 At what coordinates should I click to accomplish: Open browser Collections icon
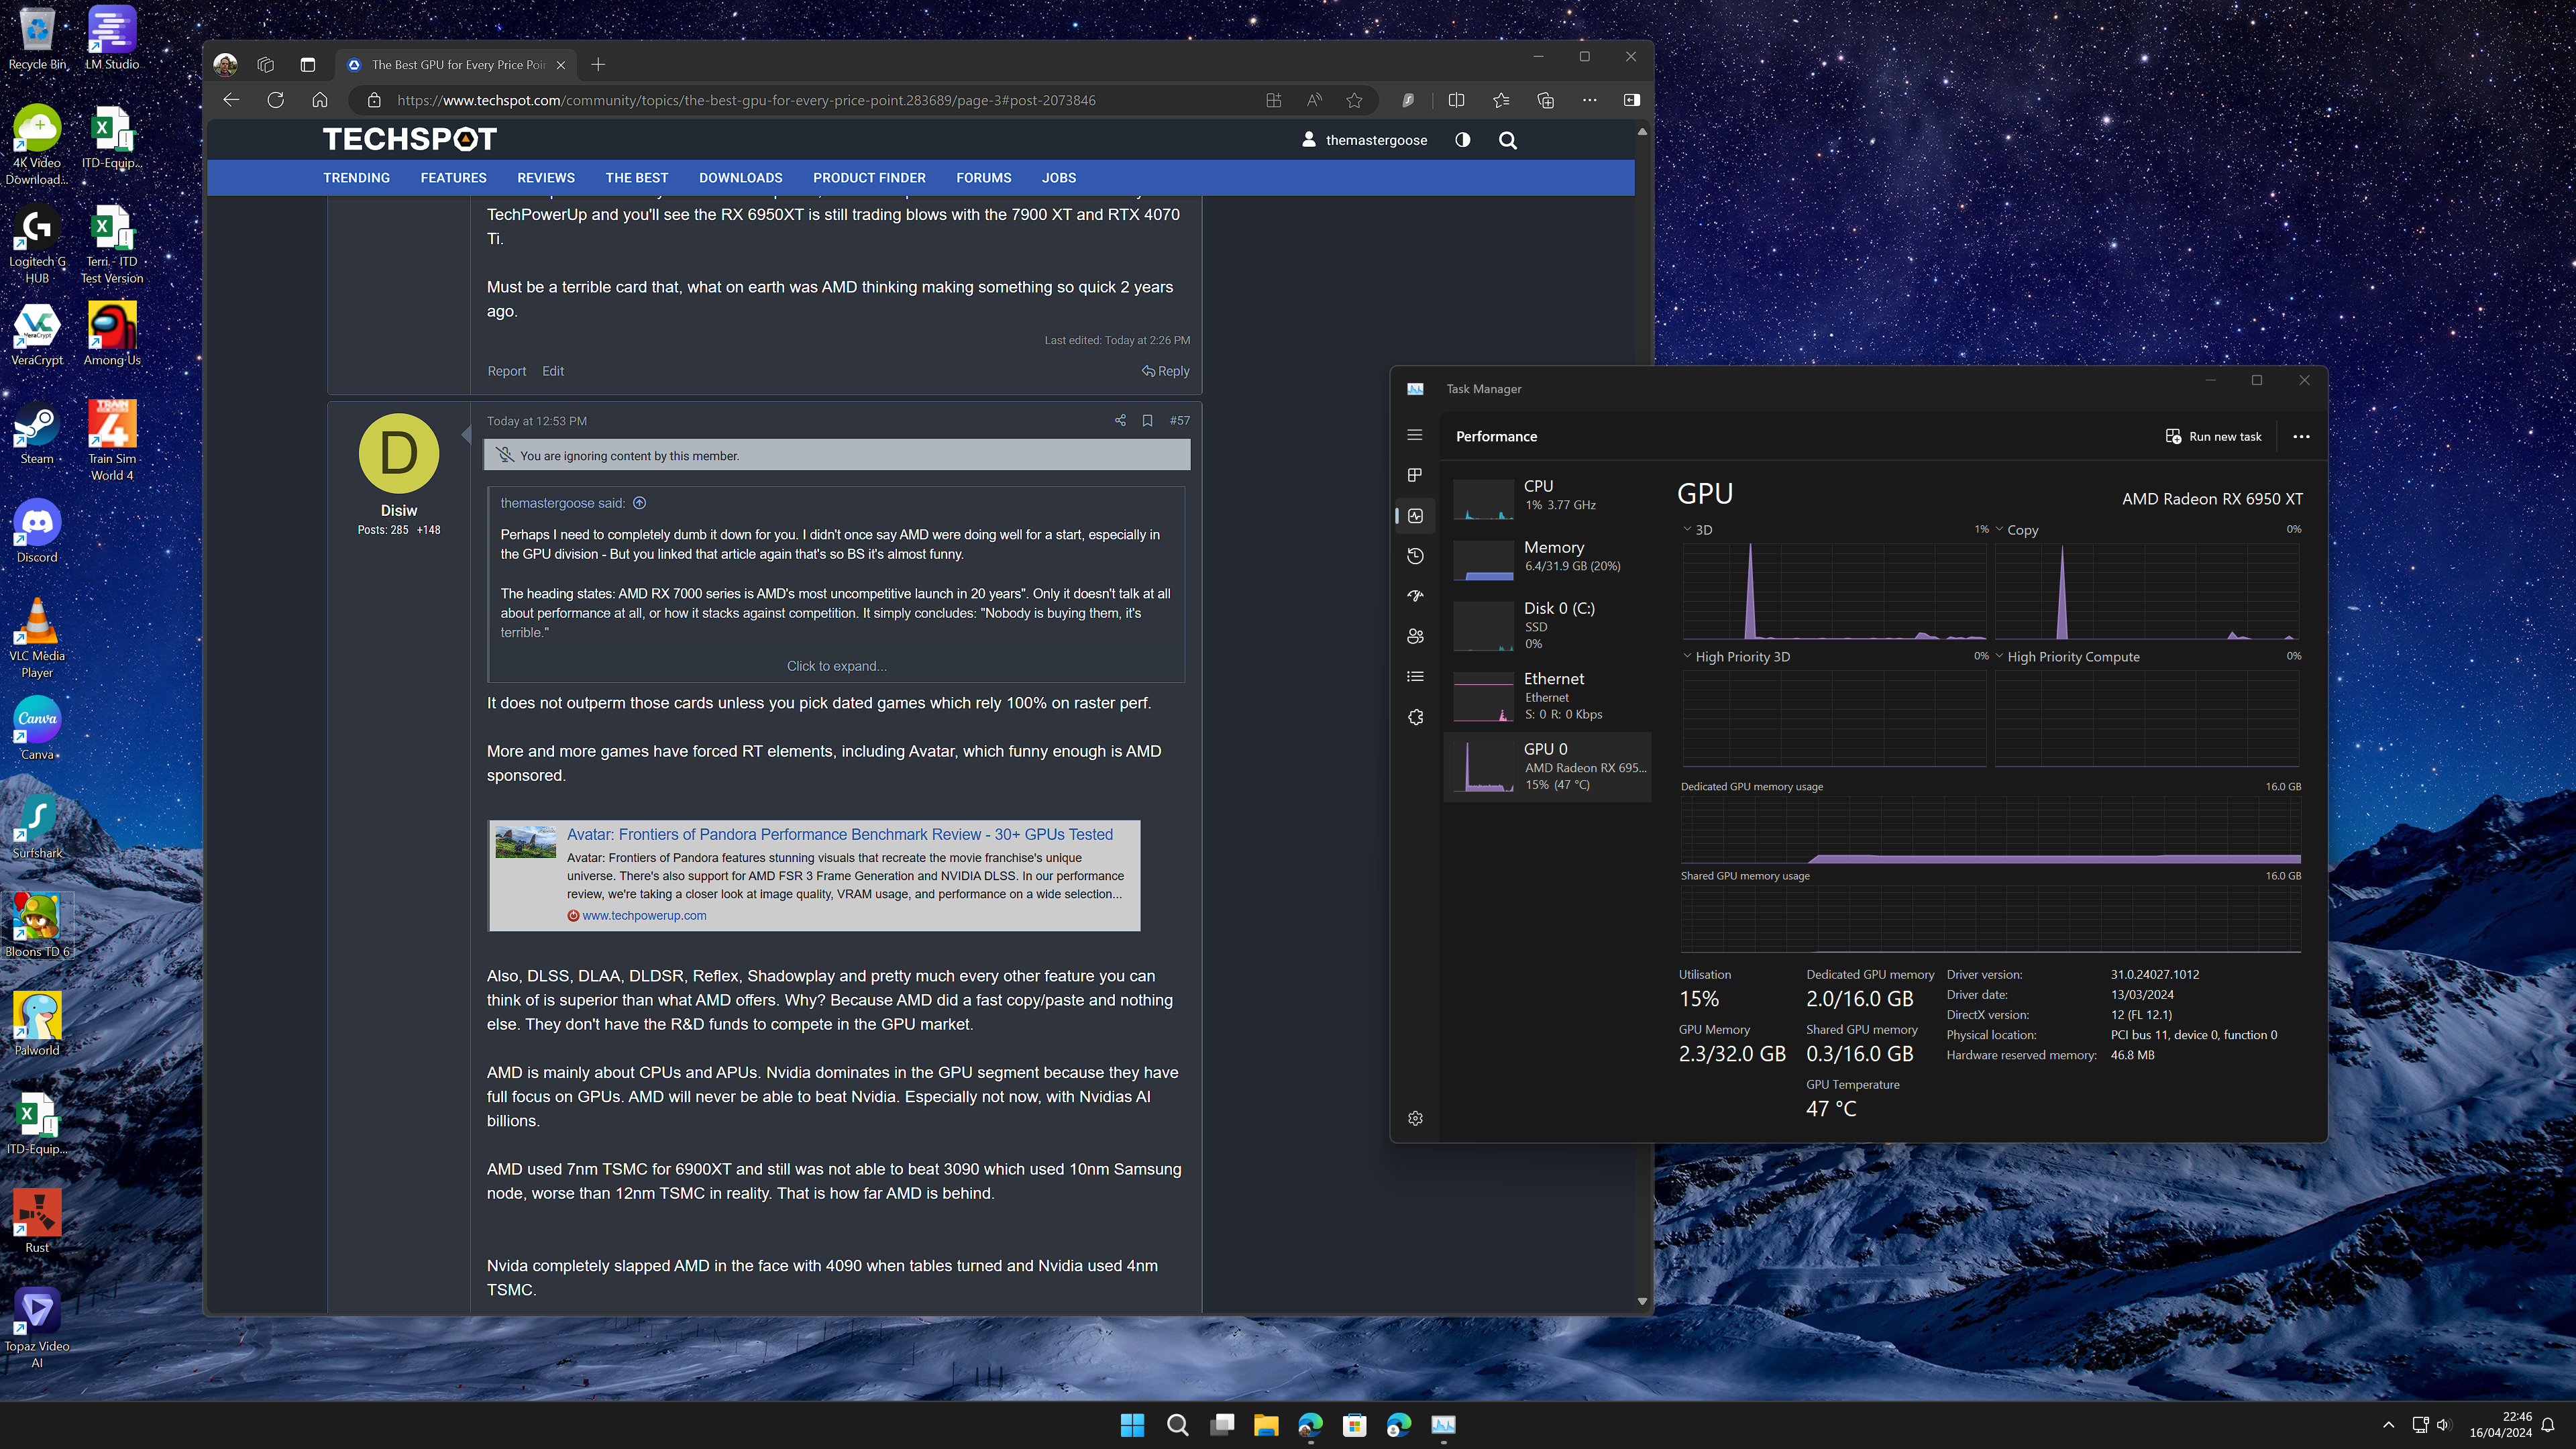pyautogui.click(x=1545, y=100)
